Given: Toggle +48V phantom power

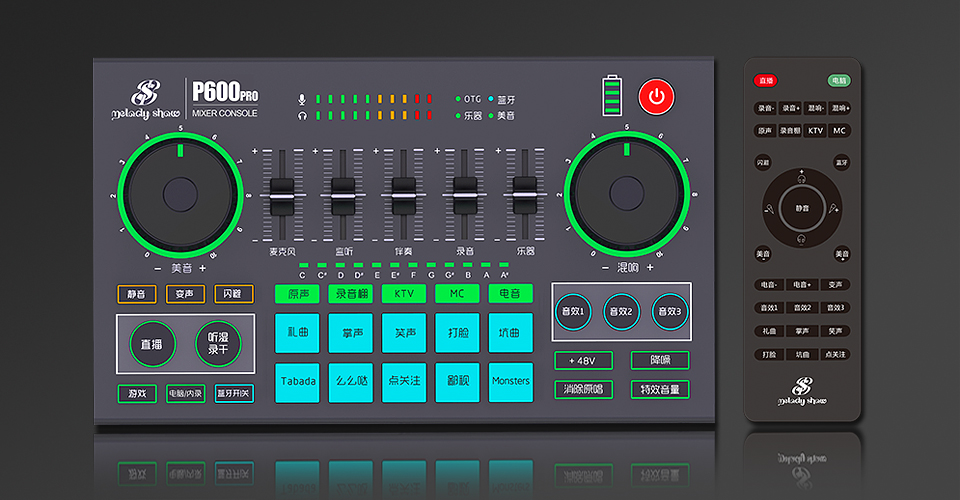Looking at the screenshot, I should coord(583,360).
